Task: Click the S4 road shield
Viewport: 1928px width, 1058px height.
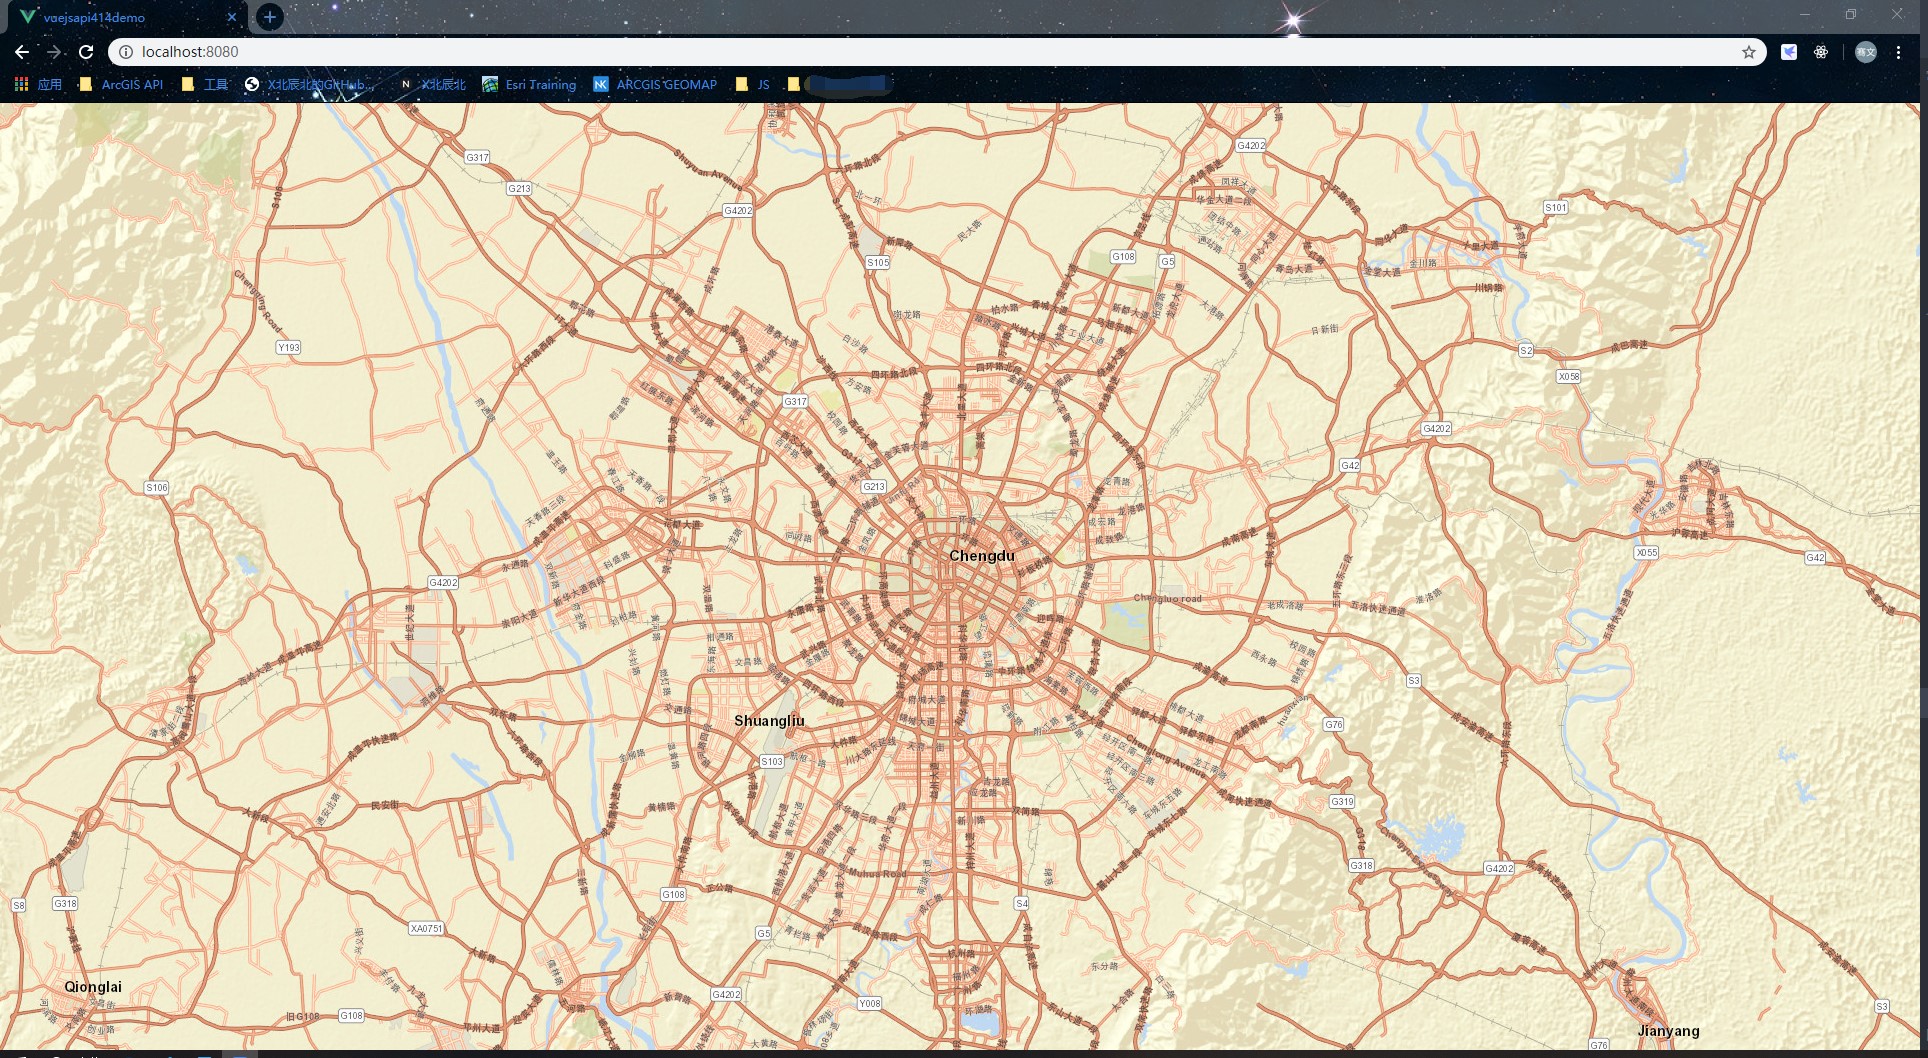Action: click(1022, 904)
